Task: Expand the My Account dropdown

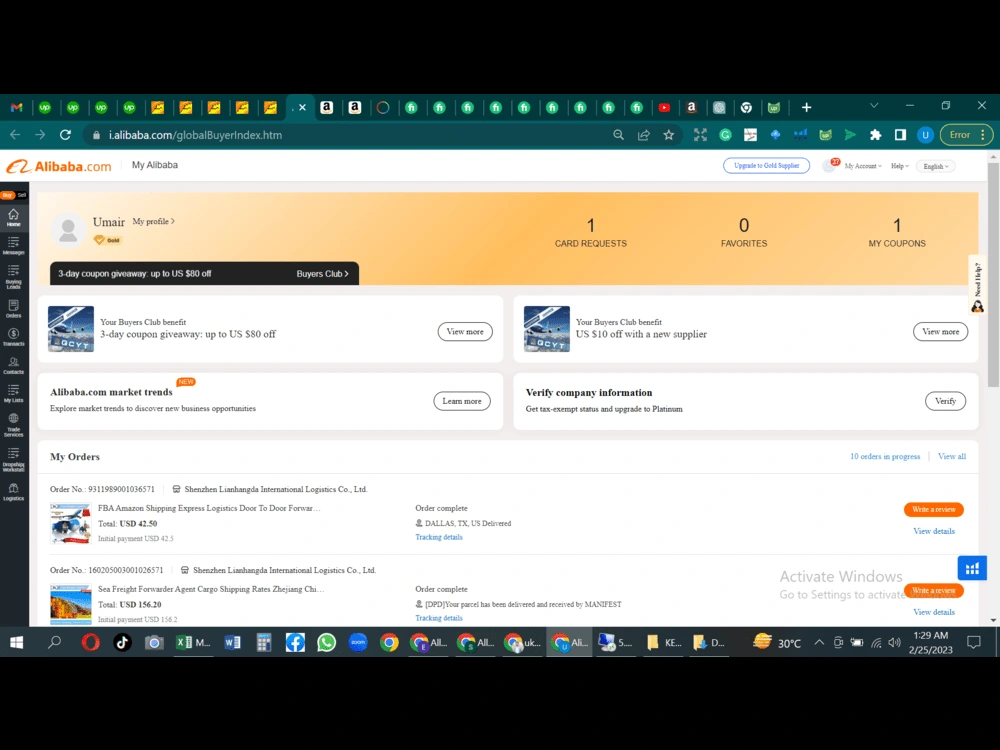Action: pos(863,166)
